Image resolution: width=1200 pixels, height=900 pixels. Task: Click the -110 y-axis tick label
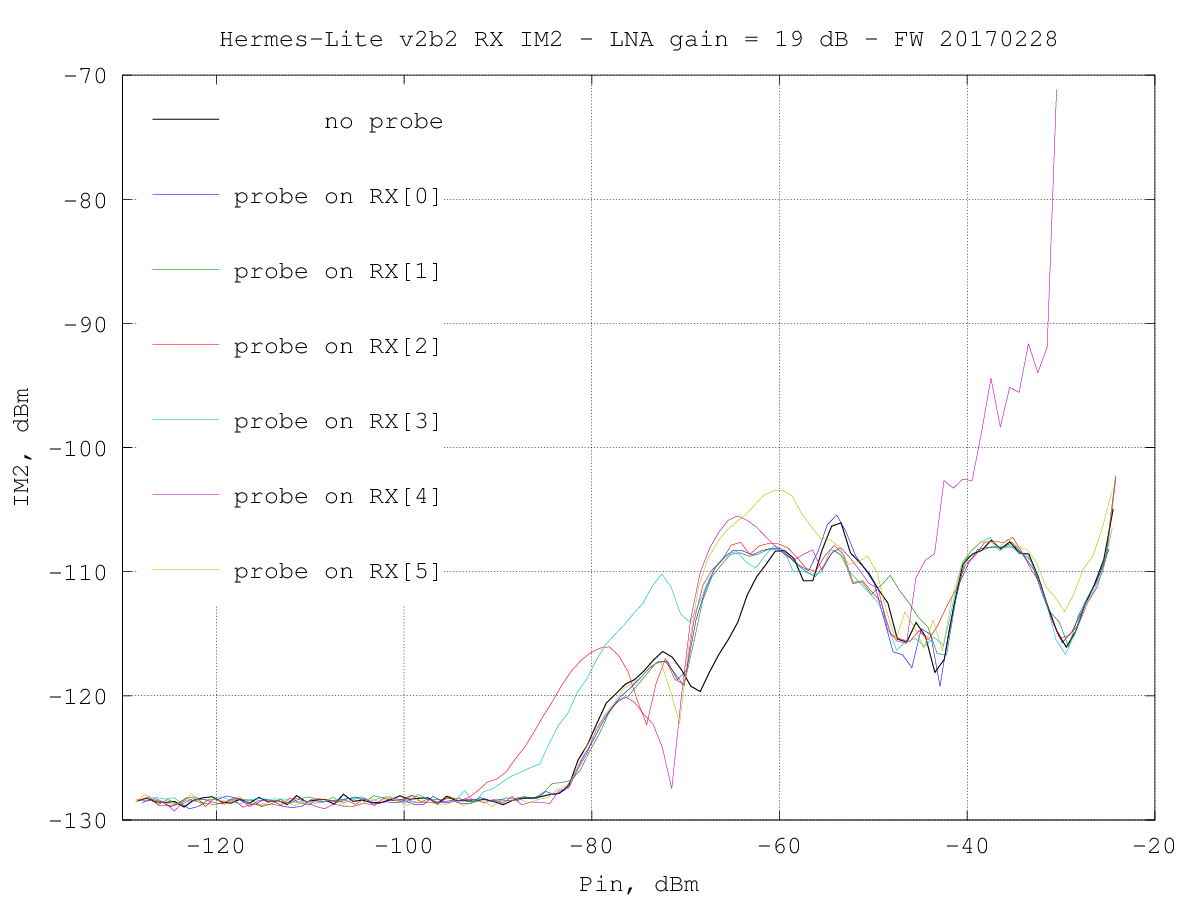click(x=79, y=572)
